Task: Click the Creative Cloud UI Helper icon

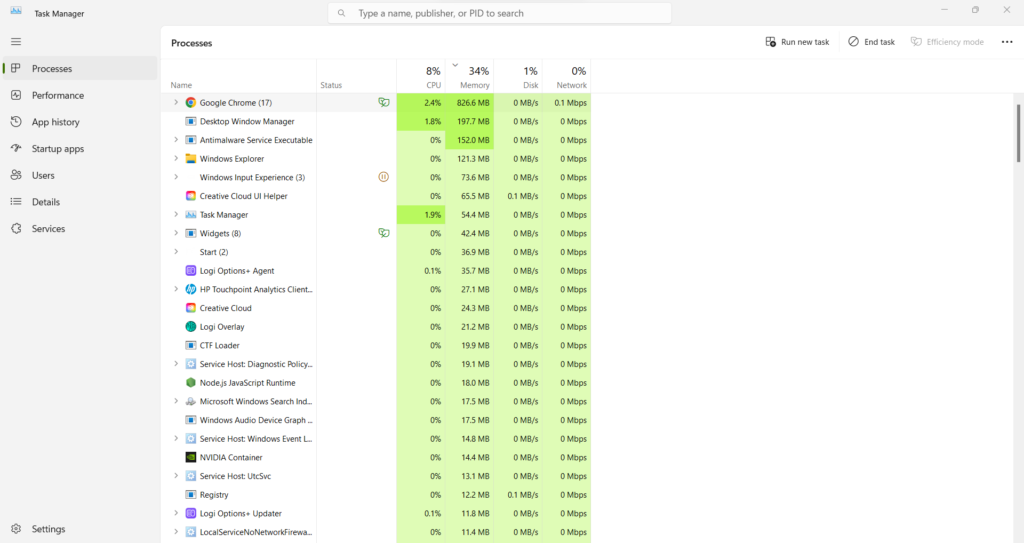Action: [x=191, y=196]
